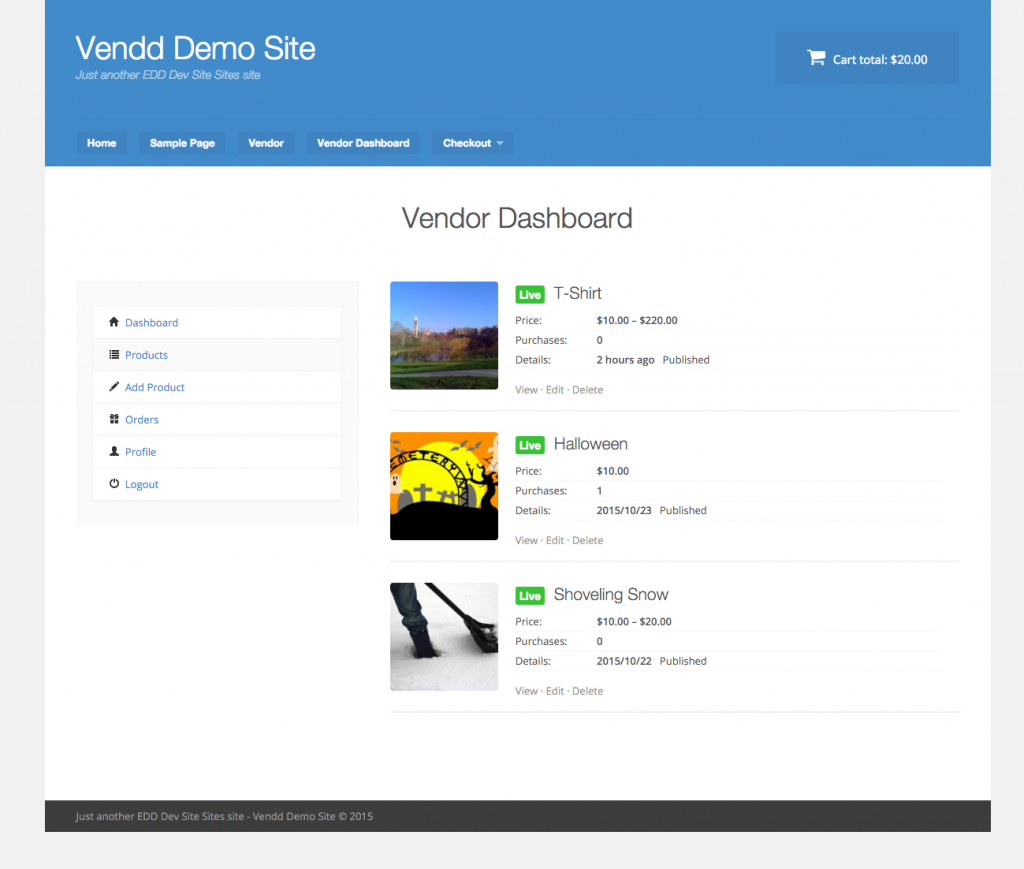Open the Sample Page navigation item
The height and width of the screenshot is (869, 1024).
pyautogui.click(x=182, y=143)
